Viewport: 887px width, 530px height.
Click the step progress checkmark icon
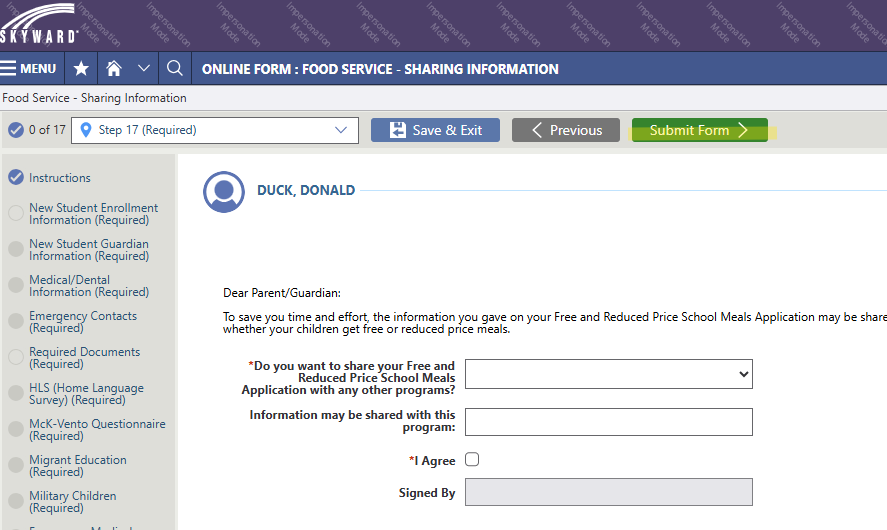(15, 130)
